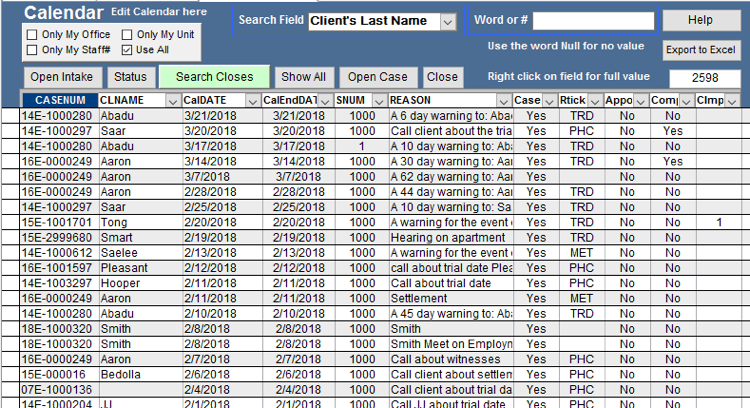
Task: Expand the Appo column dropdown arrow
Action: (640, 100)
